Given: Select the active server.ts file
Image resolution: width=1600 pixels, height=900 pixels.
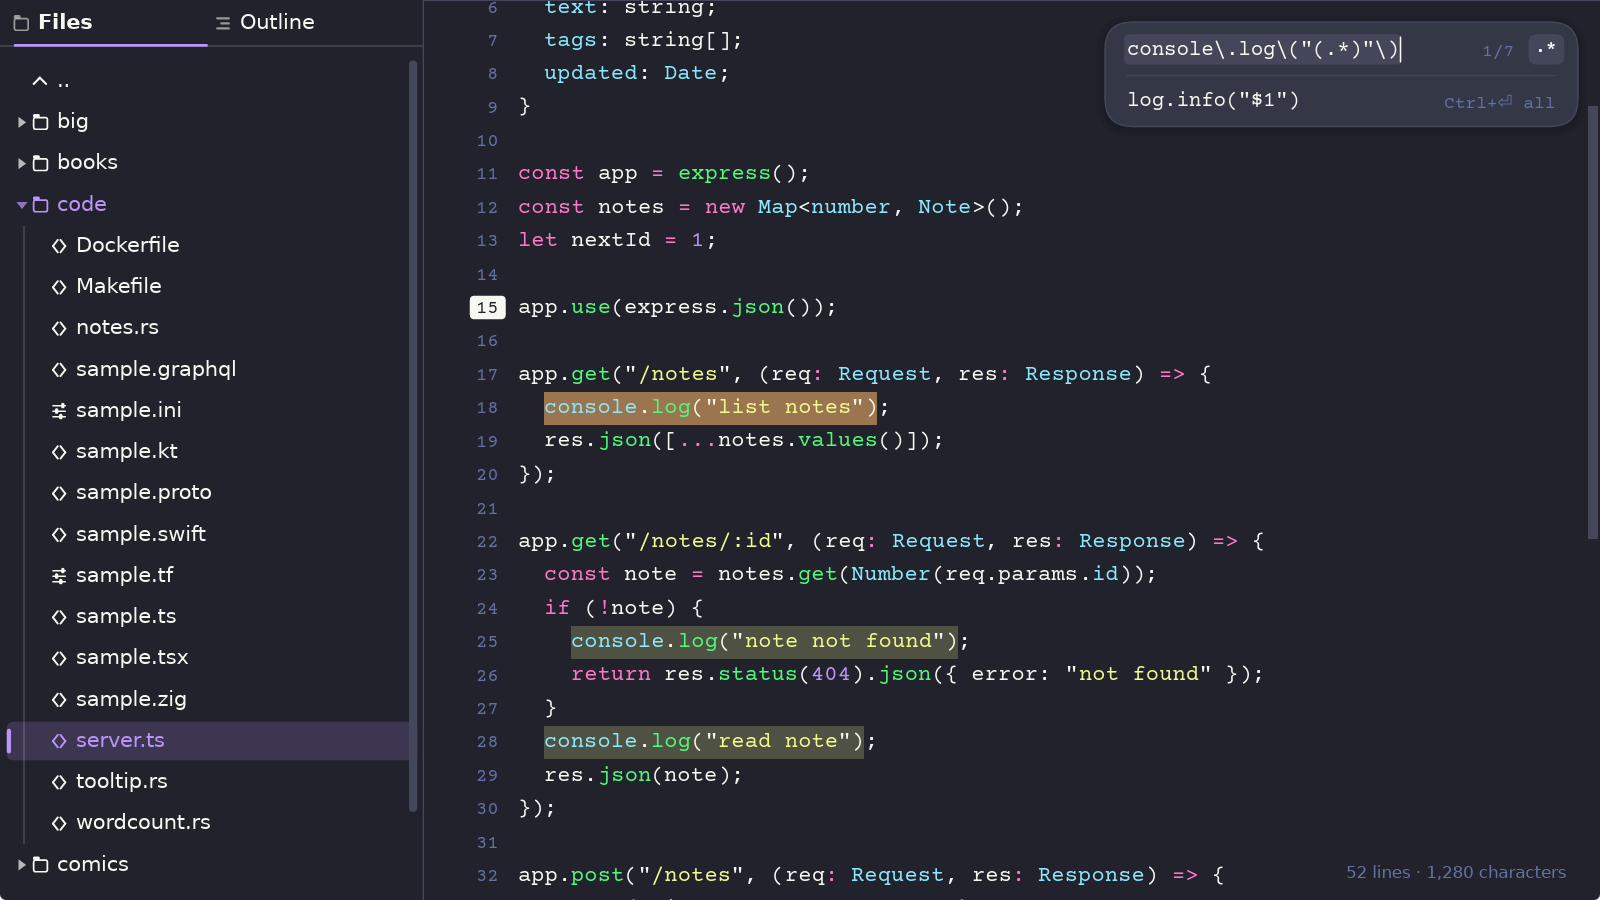Looking at the screenshot, I should (x=208, y=740).
